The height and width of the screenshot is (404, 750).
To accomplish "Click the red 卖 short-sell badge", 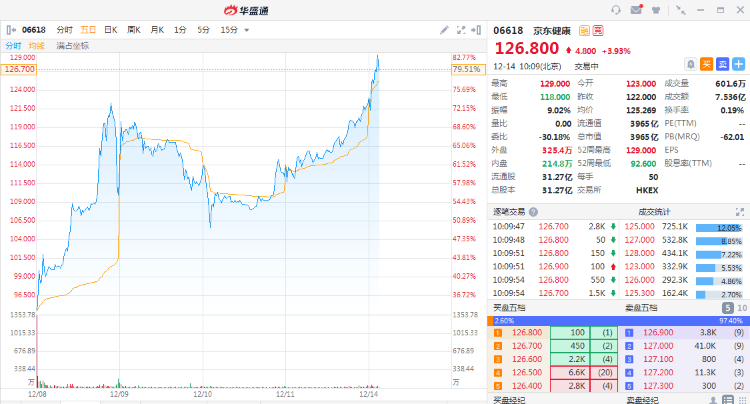I will click(598, 31).
